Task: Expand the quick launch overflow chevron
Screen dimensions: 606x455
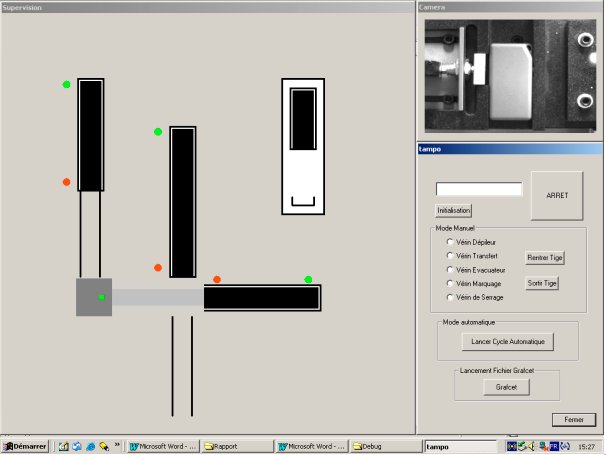Action: click(x=117, y=445)
